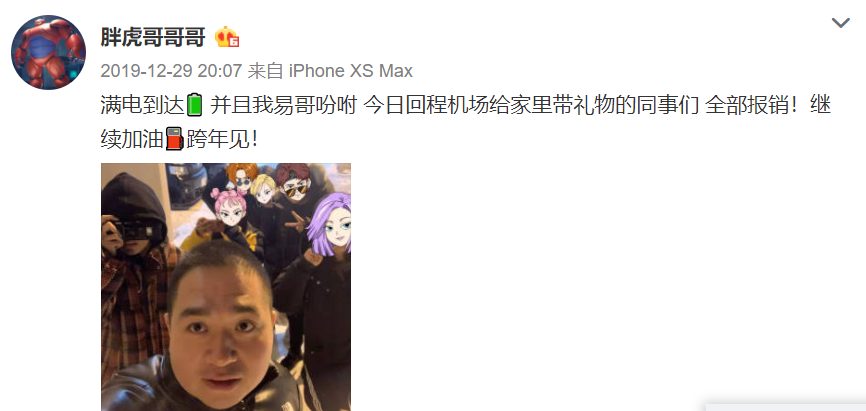
Task: Open 胖虎哥哥哥 username profile link
Action: click(x=153, y=38)
